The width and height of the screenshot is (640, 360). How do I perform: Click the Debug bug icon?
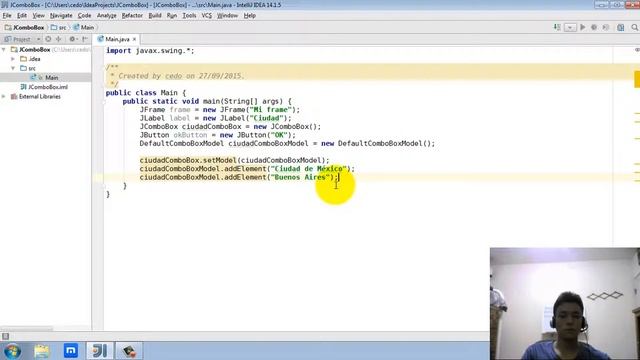pos(594,27)
